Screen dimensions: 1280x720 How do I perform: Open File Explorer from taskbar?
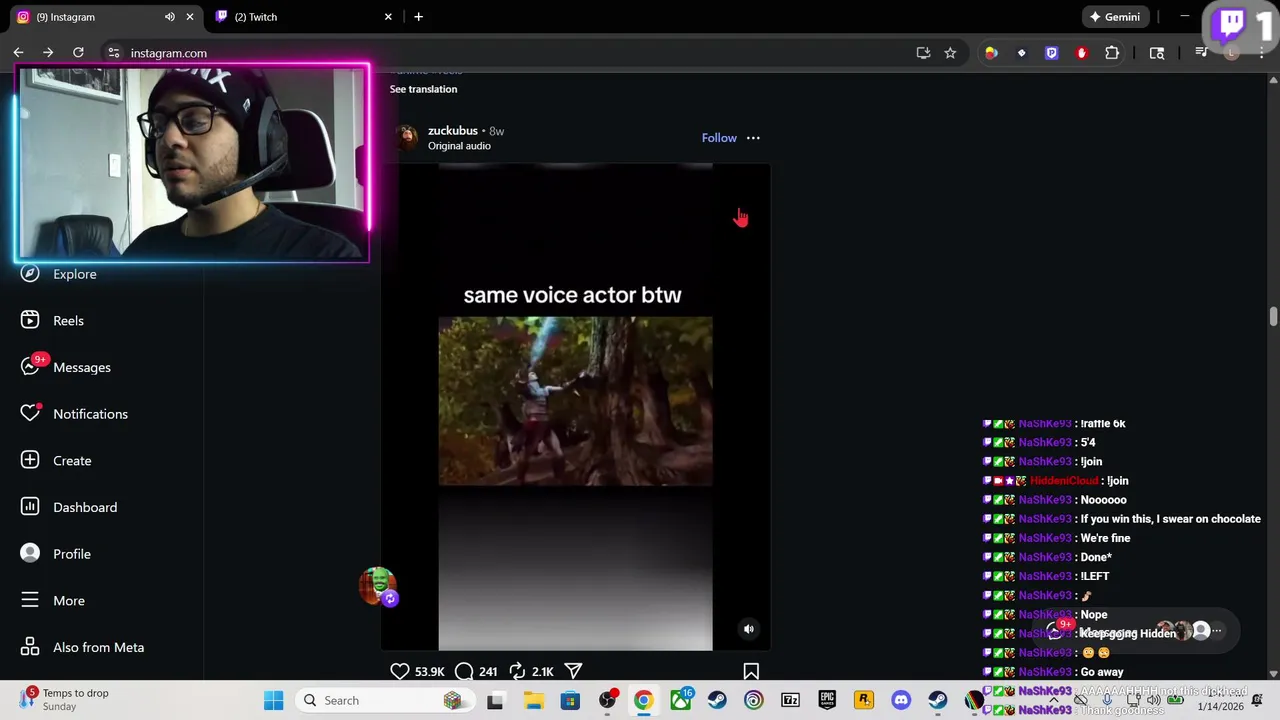[533, 701]
